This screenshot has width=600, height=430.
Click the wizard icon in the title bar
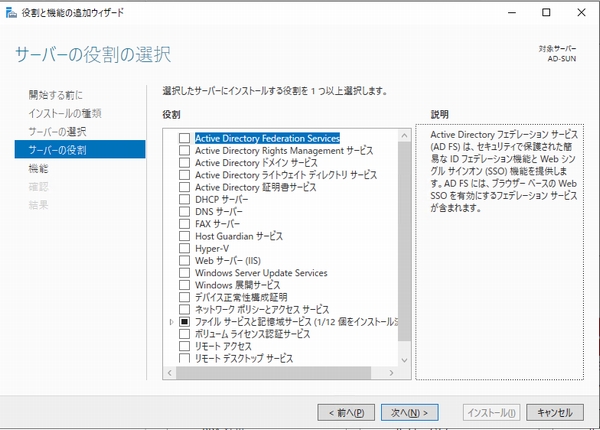(x=11, y=13)
